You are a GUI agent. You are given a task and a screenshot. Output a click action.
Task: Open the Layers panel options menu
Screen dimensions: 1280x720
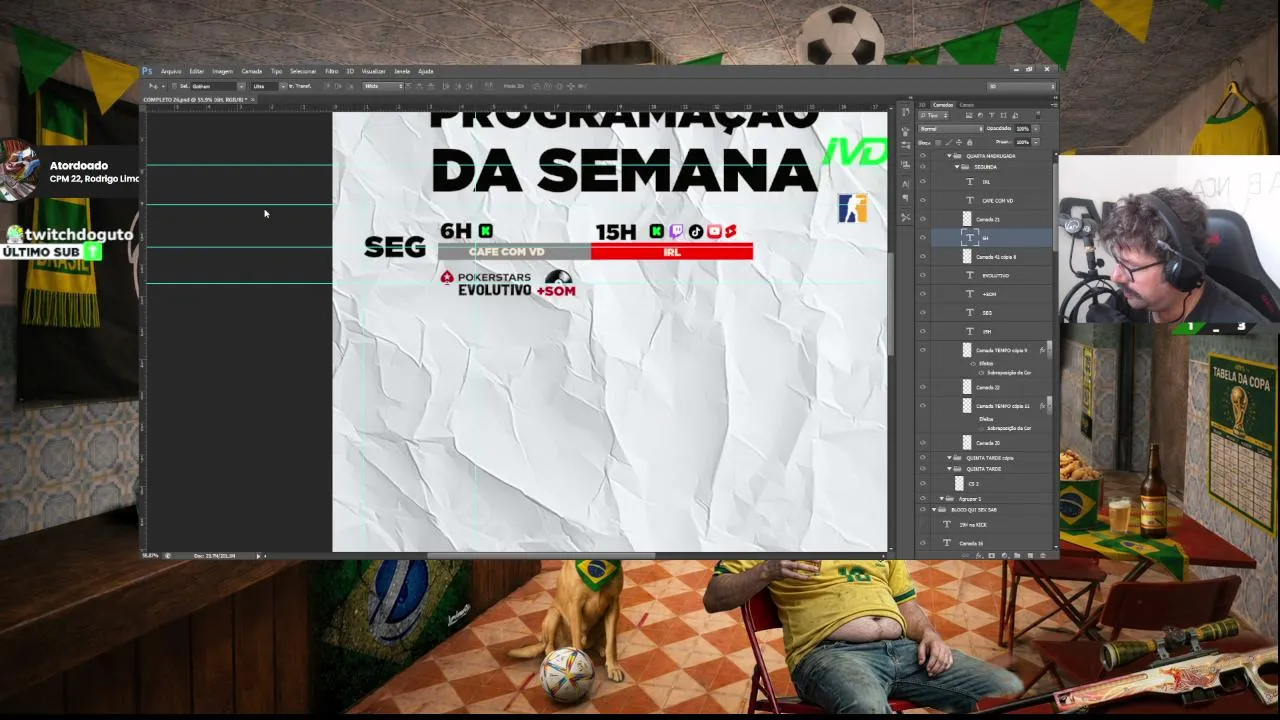[x=1053, y=104]
